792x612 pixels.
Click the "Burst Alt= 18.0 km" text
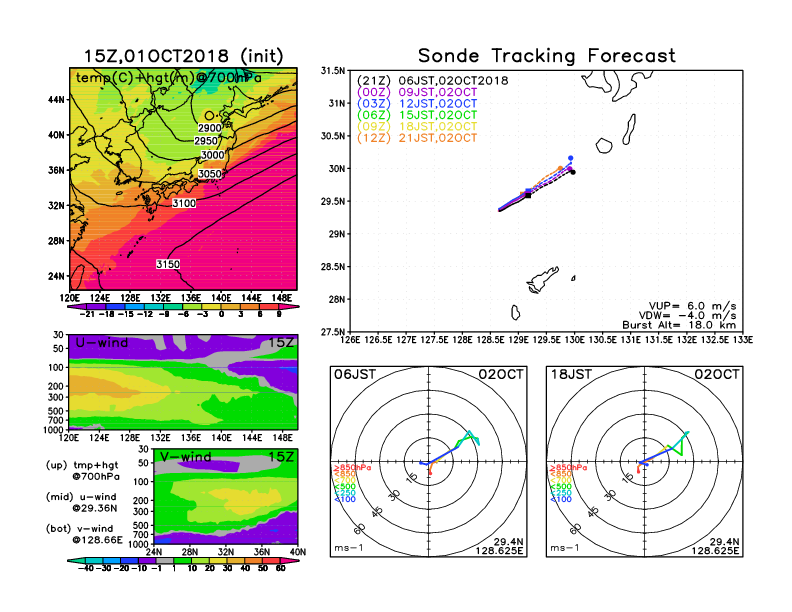tap(679, 325)
